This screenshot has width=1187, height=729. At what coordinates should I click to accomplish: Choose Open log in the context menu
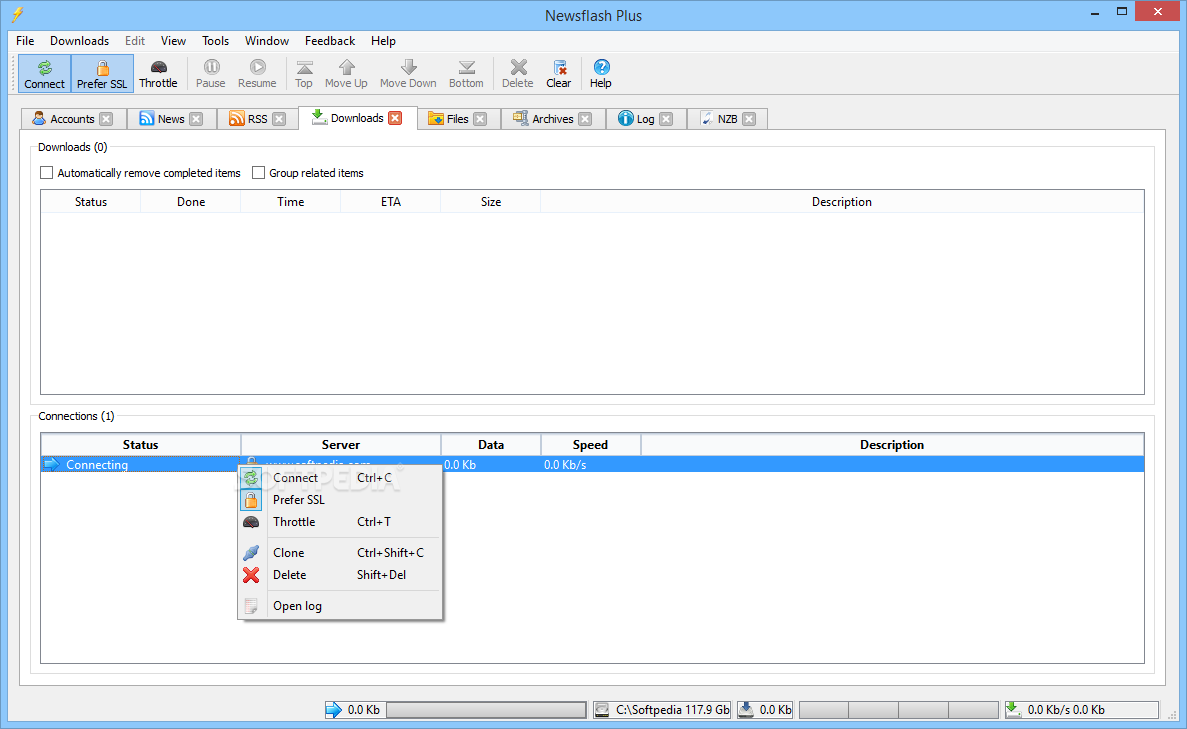[340, 606]
